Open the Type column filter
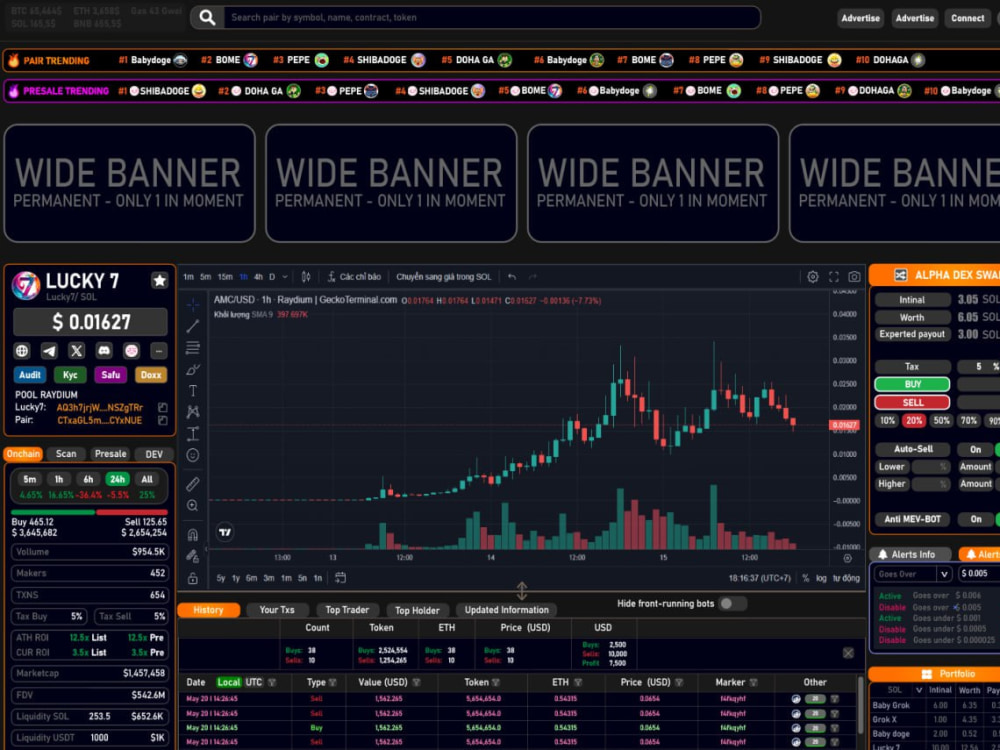 pos(332,683)
